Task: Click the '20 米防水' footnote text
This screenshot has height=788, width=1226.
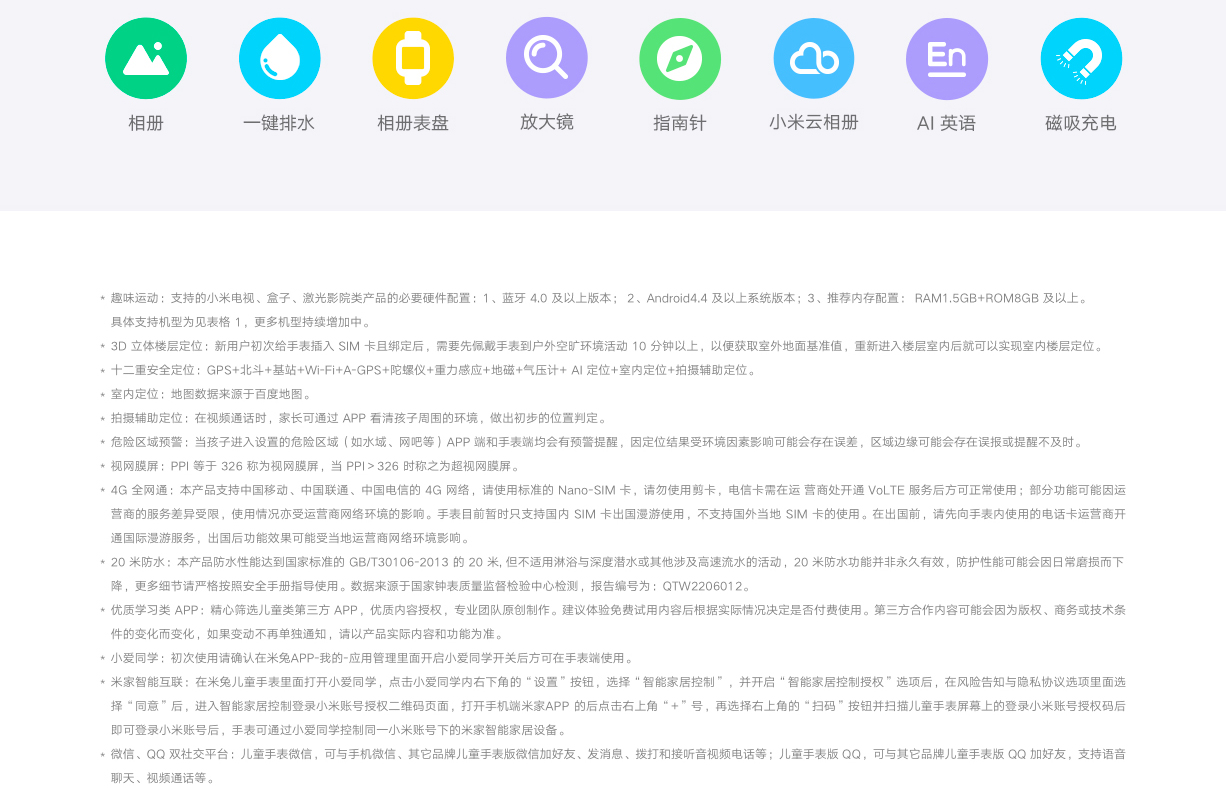Action: tap(600, 562)
